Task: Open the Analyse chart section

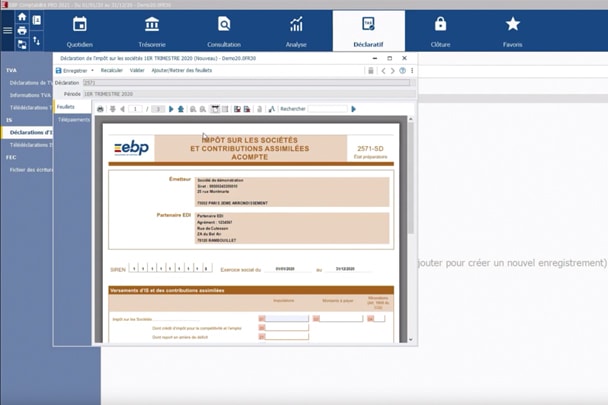Action: [296, 30]
